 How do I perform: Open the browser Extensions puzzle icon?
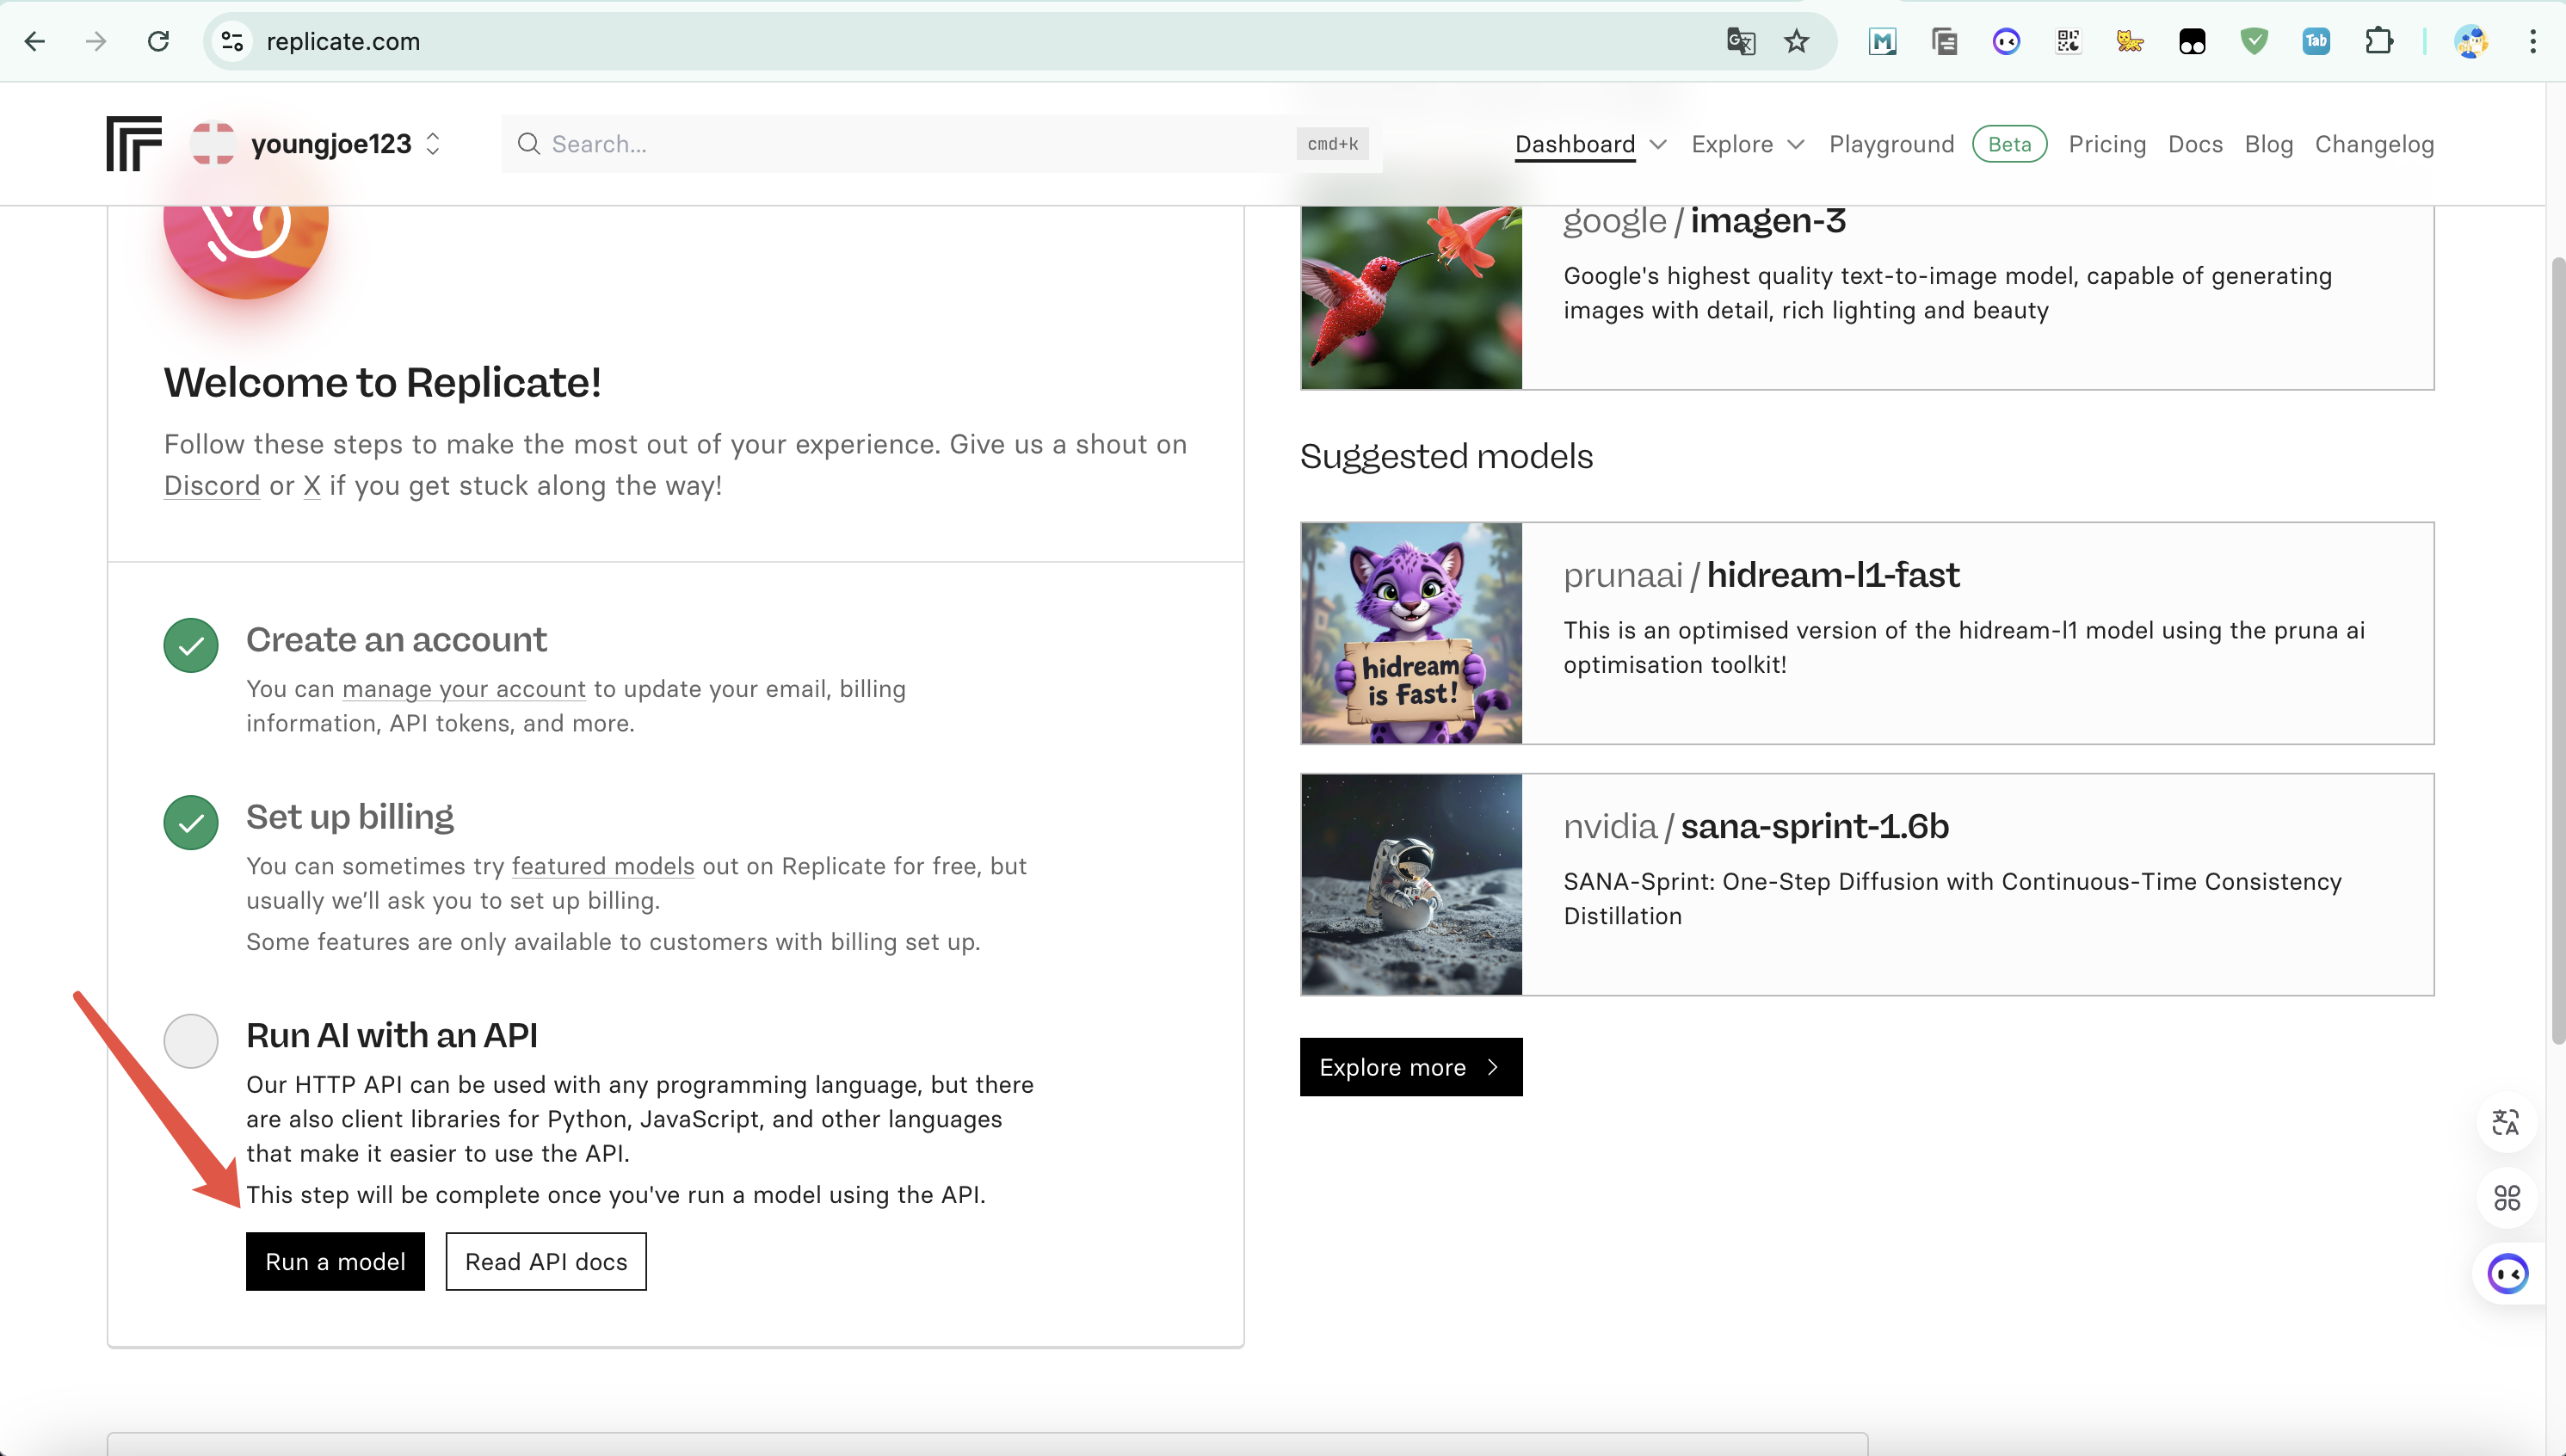pyautogui.click(x=2379, y=41)
